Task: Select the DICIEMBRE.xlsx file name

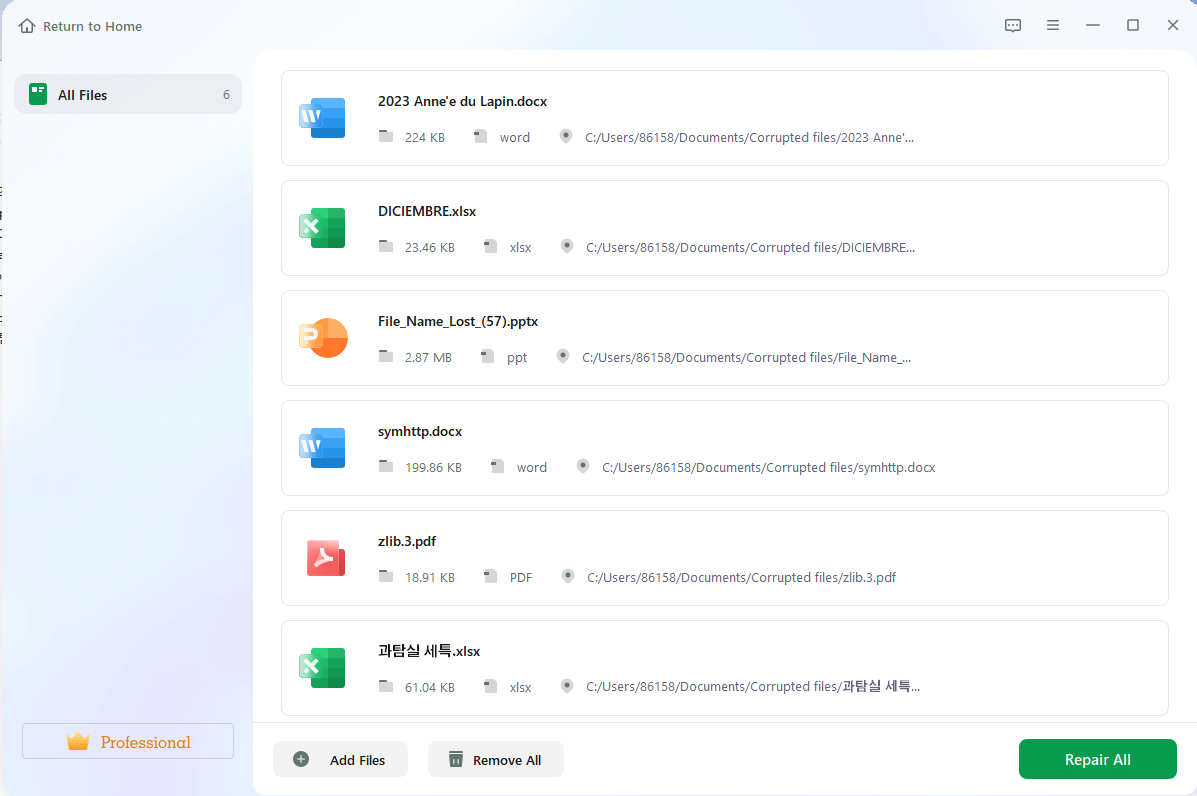Action: point(427,211)
